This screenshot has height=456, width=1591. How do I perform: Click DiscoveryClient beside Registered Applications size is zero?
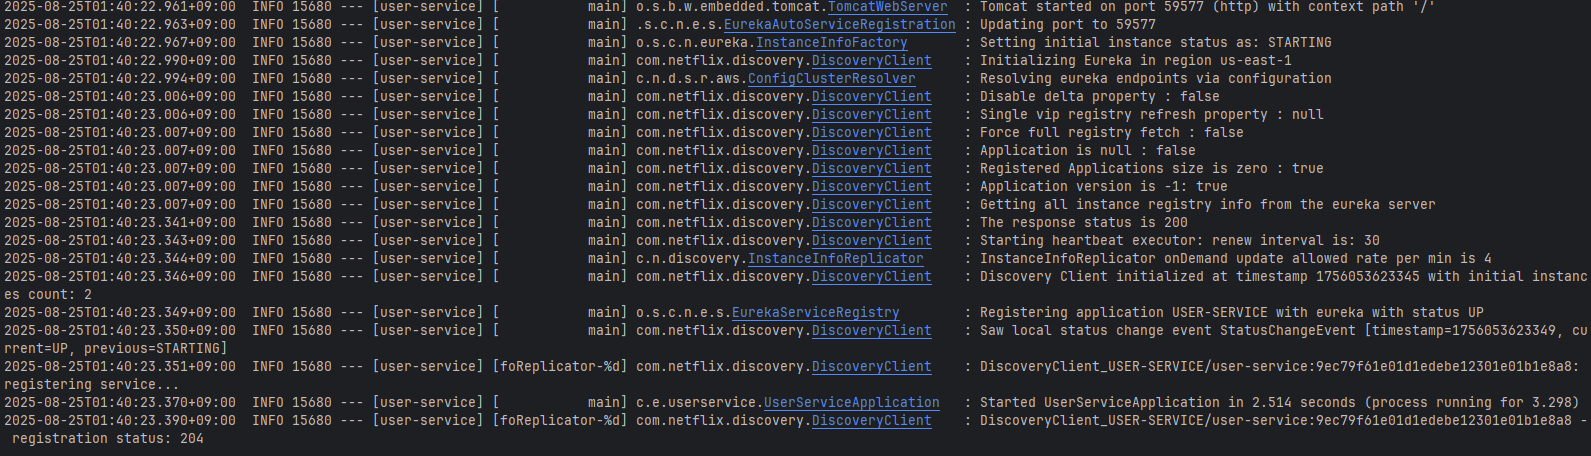click(871, 169)
